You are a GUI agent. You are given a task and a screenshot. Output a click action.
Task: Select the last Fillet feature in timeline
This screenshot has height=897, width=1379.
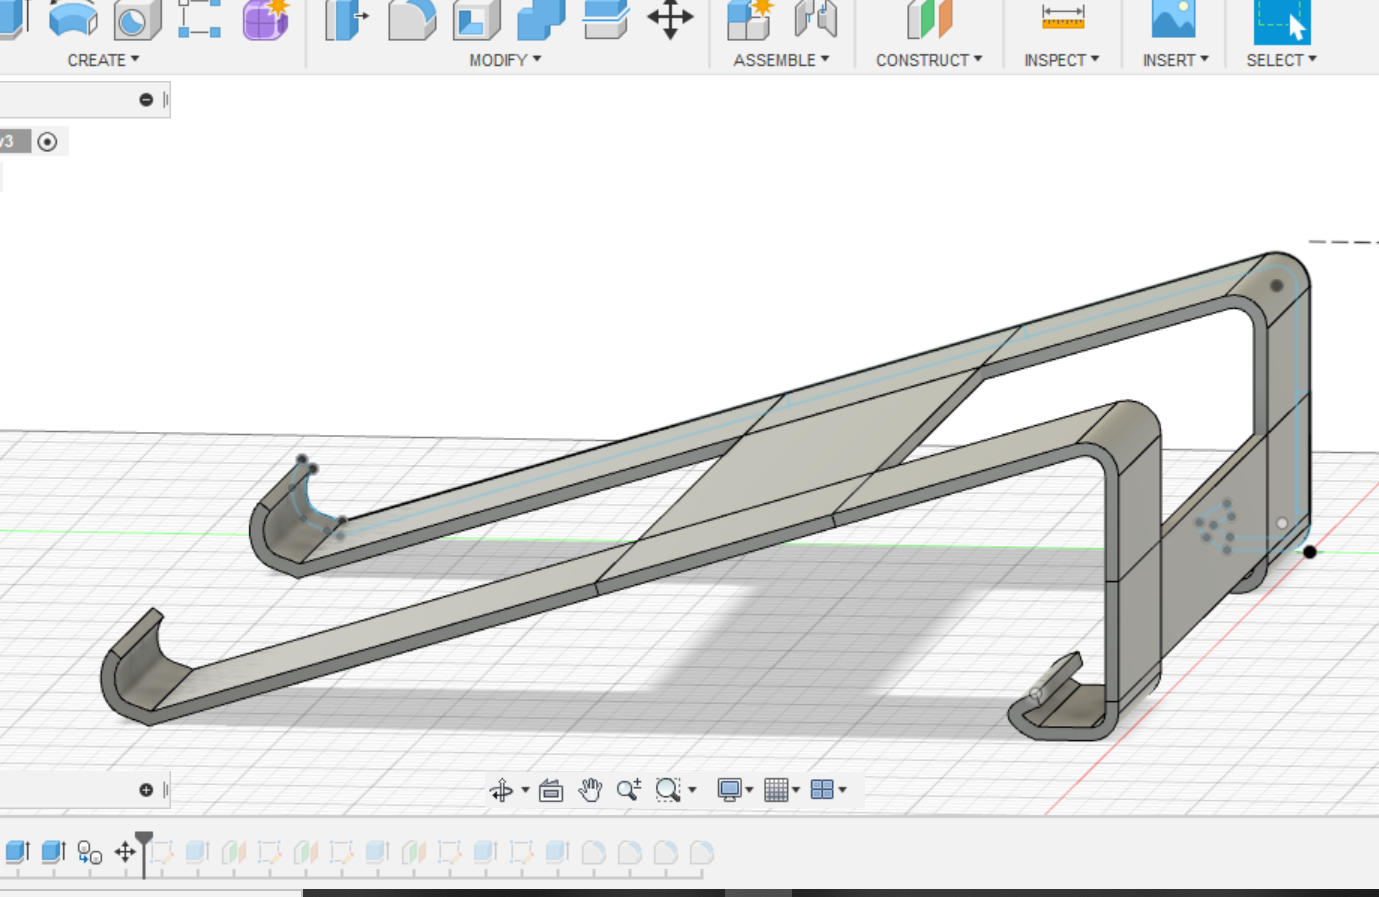pyautogui.click(x=701, y=852)
